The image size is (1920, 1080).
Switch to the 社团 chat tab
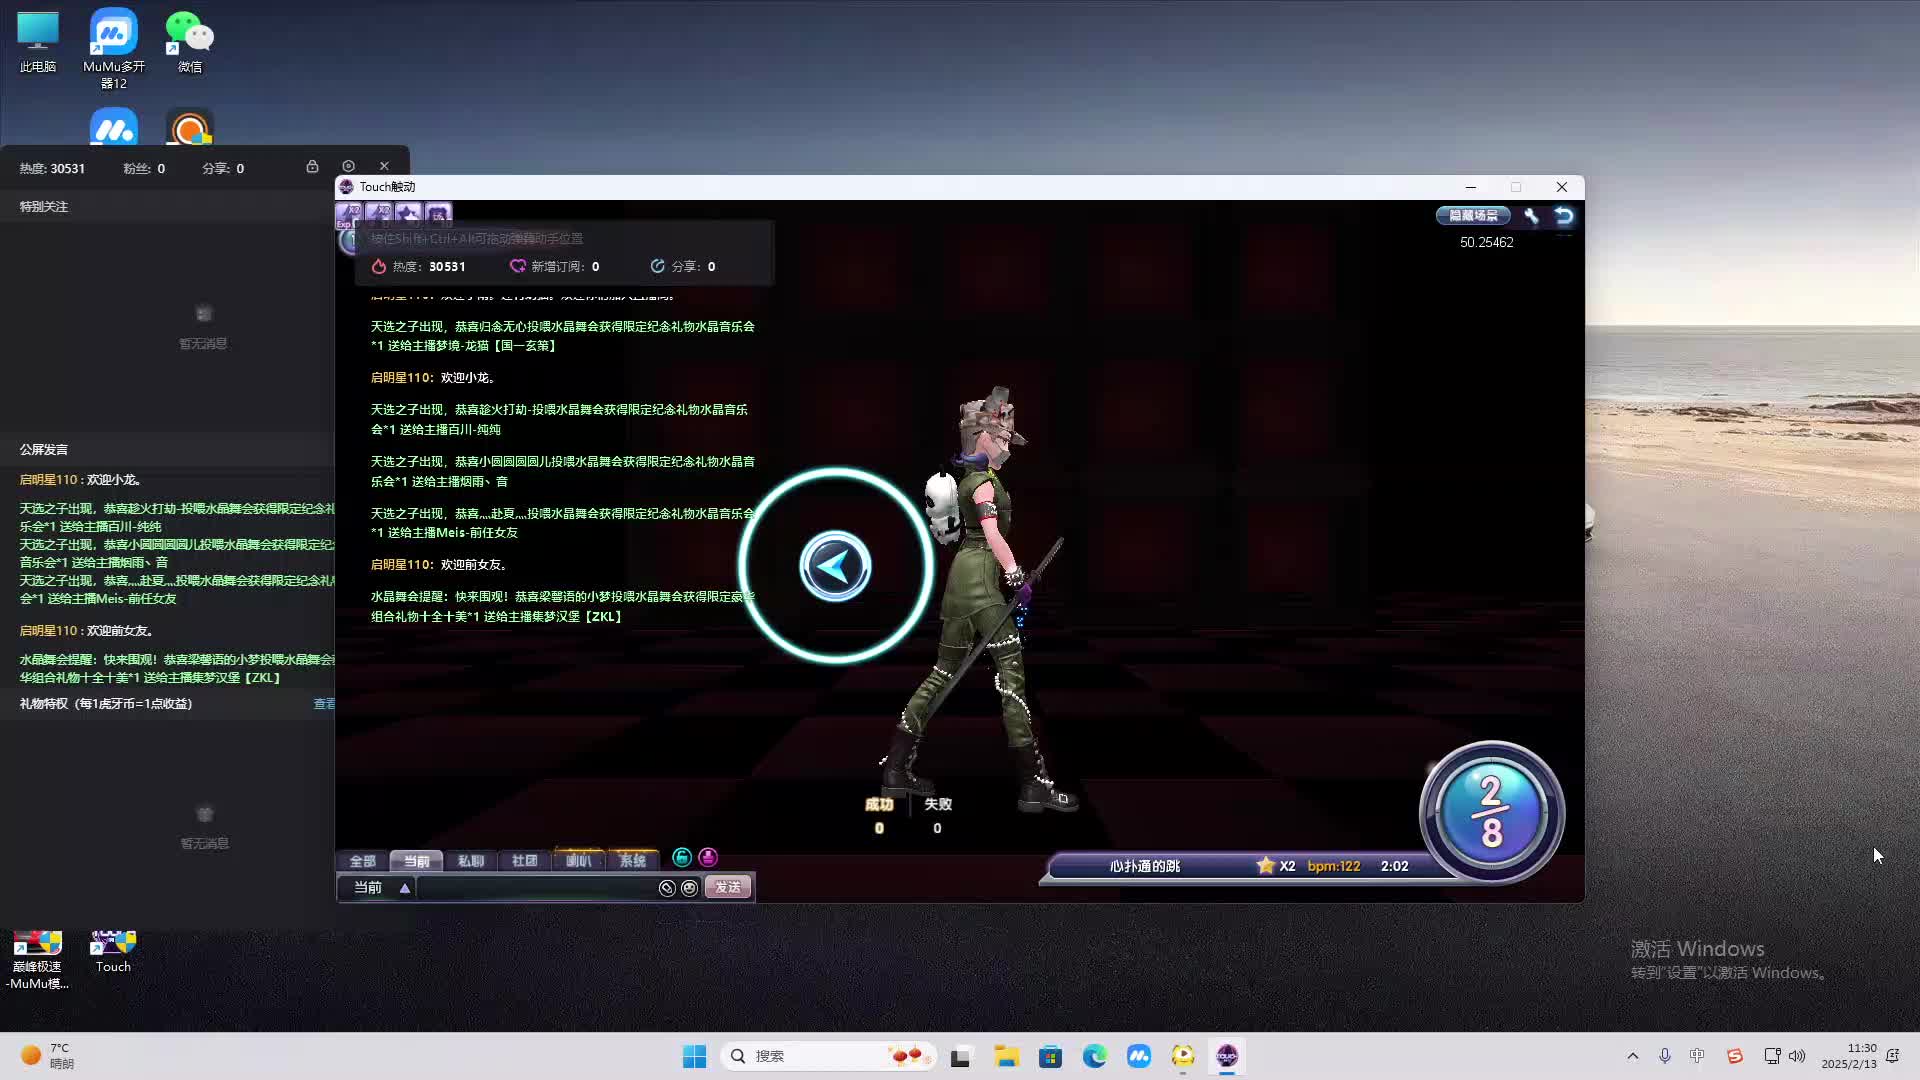click(x=524, y=861)
